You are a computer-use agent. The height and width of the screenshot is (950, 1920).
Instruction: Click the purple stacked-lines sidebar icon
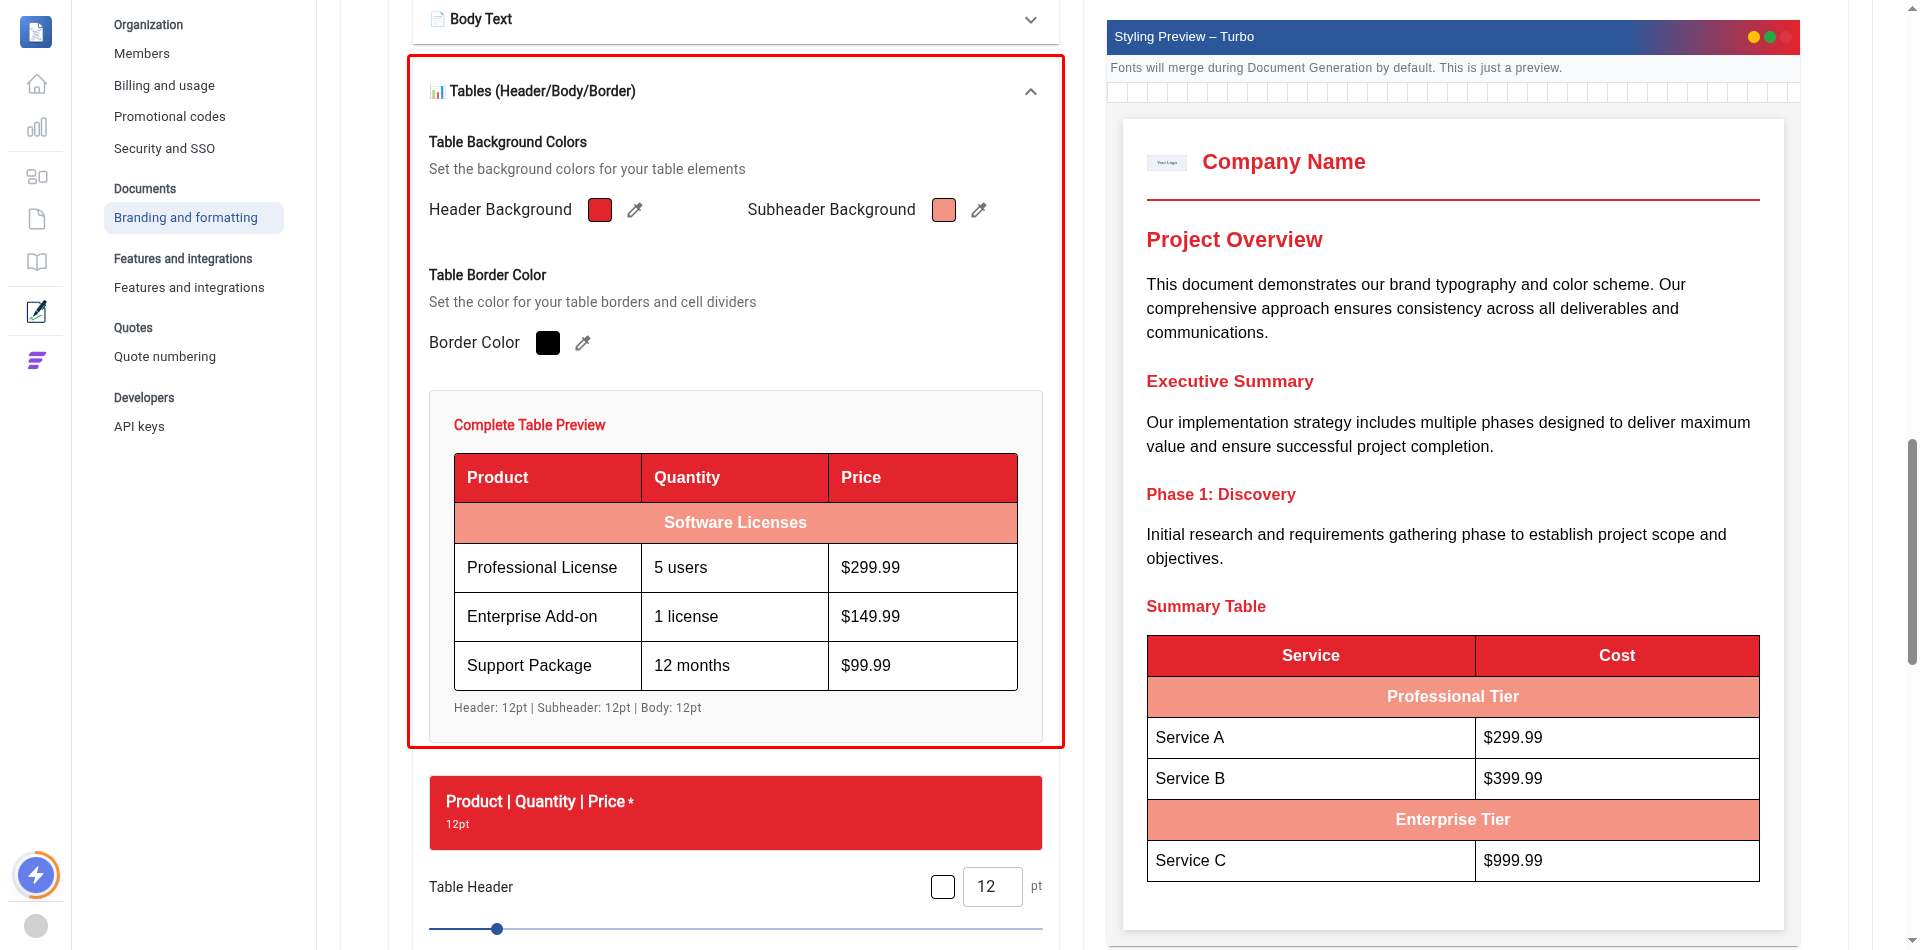[x=37, y=361]
